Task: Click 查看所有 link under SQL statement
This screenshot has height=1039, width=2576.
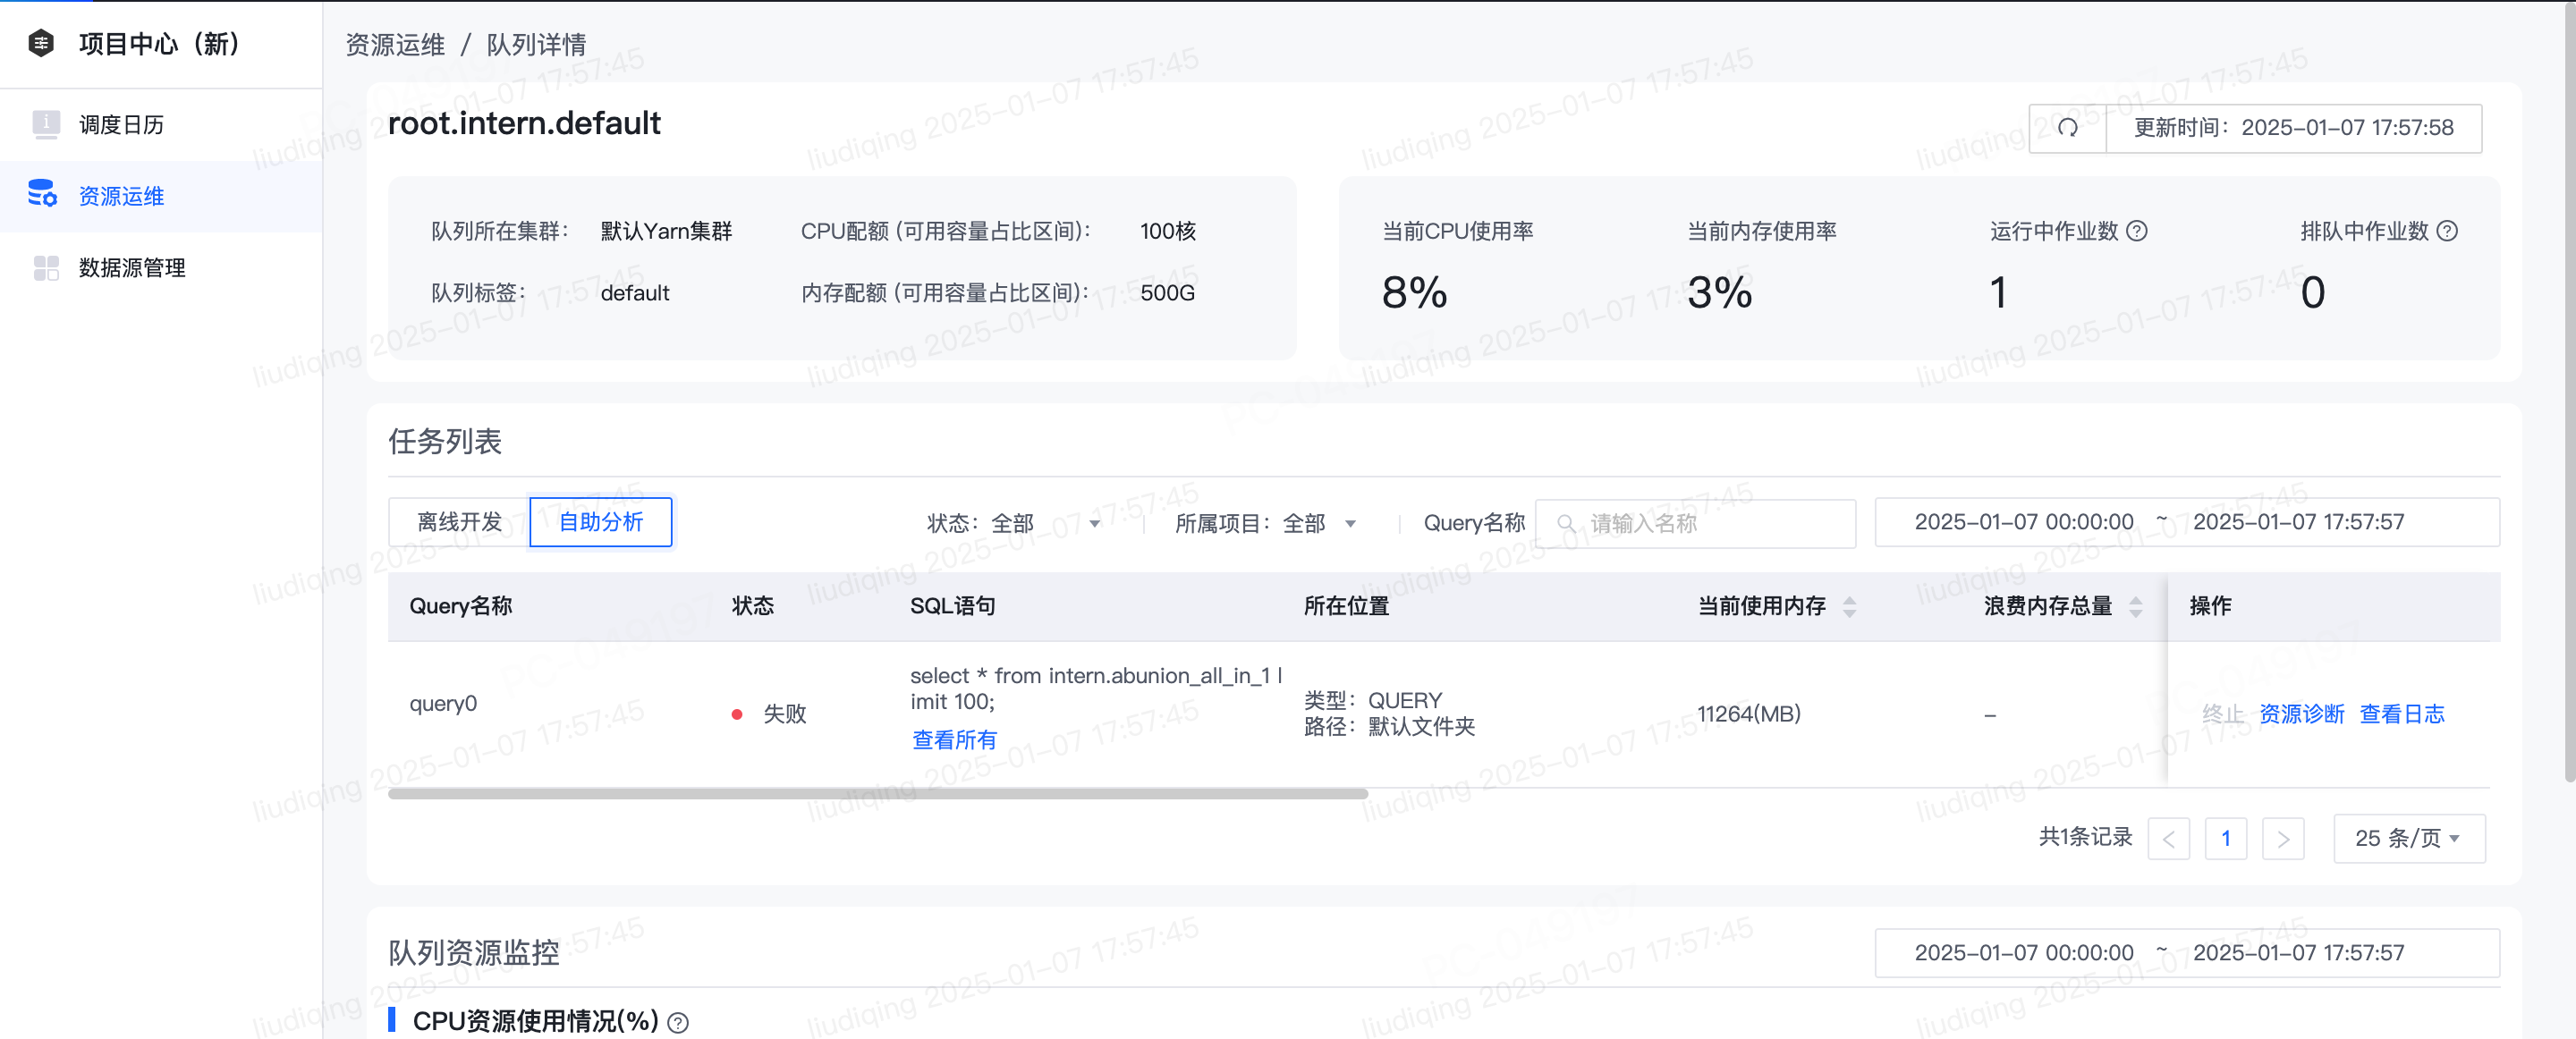Action: pos(954,740)
